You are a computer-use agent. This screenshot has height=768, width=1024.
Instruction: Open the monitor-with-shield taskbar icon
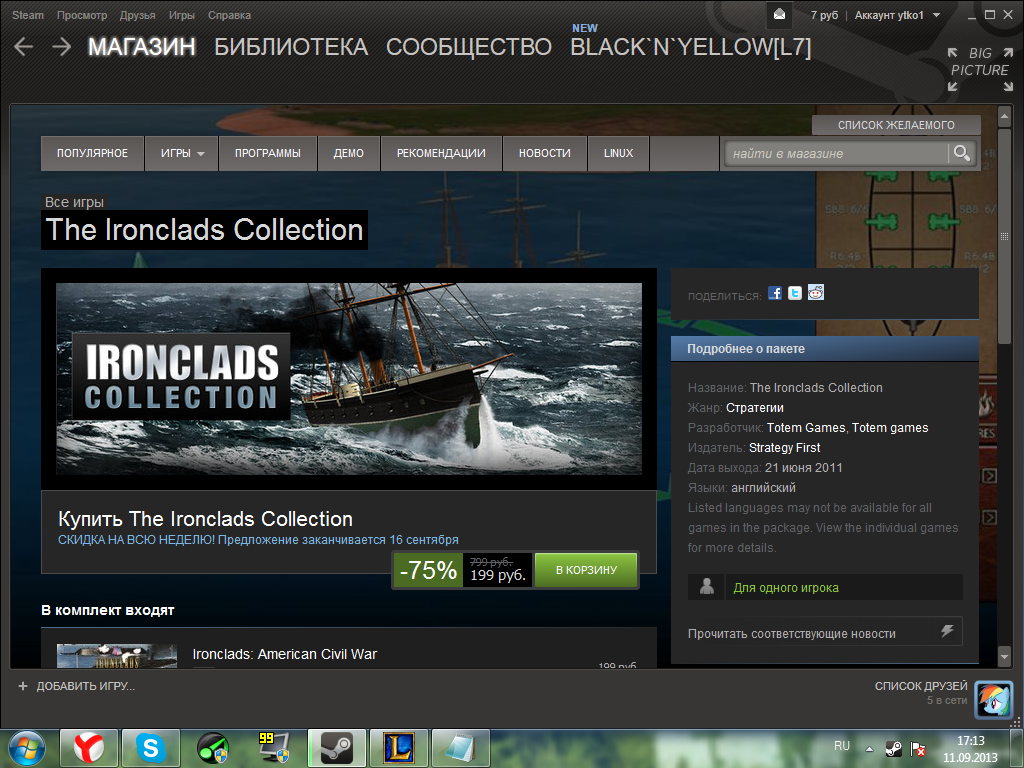(x=274, y=748)
